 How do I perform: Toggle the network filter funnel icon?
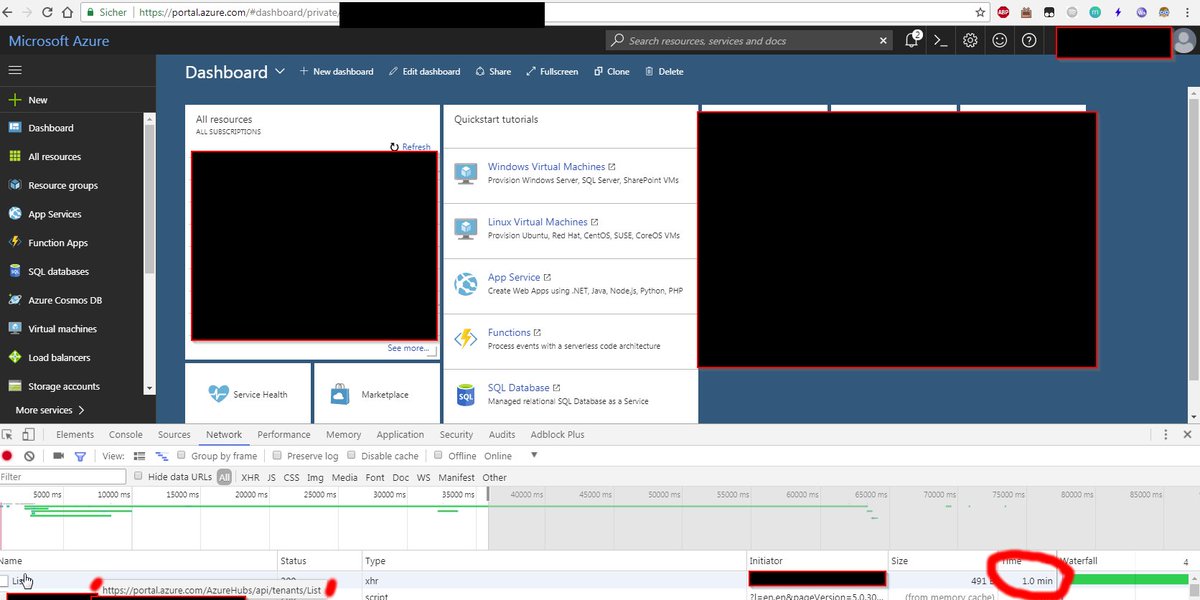(x=80, y=456)
